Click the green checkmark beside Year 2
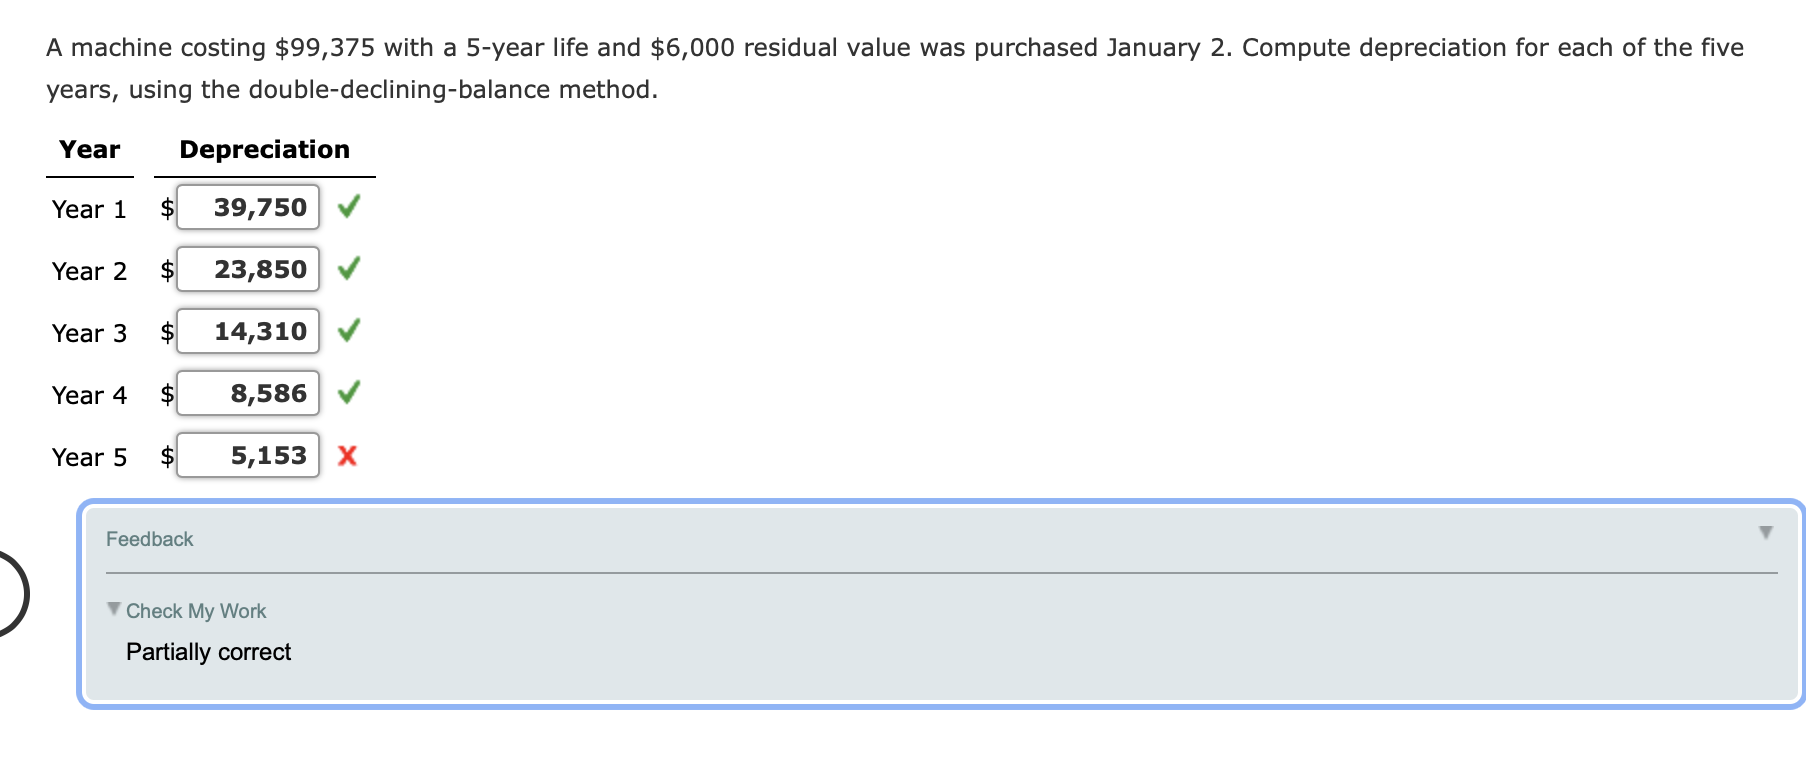1806x770 pixels. point(349,269)
